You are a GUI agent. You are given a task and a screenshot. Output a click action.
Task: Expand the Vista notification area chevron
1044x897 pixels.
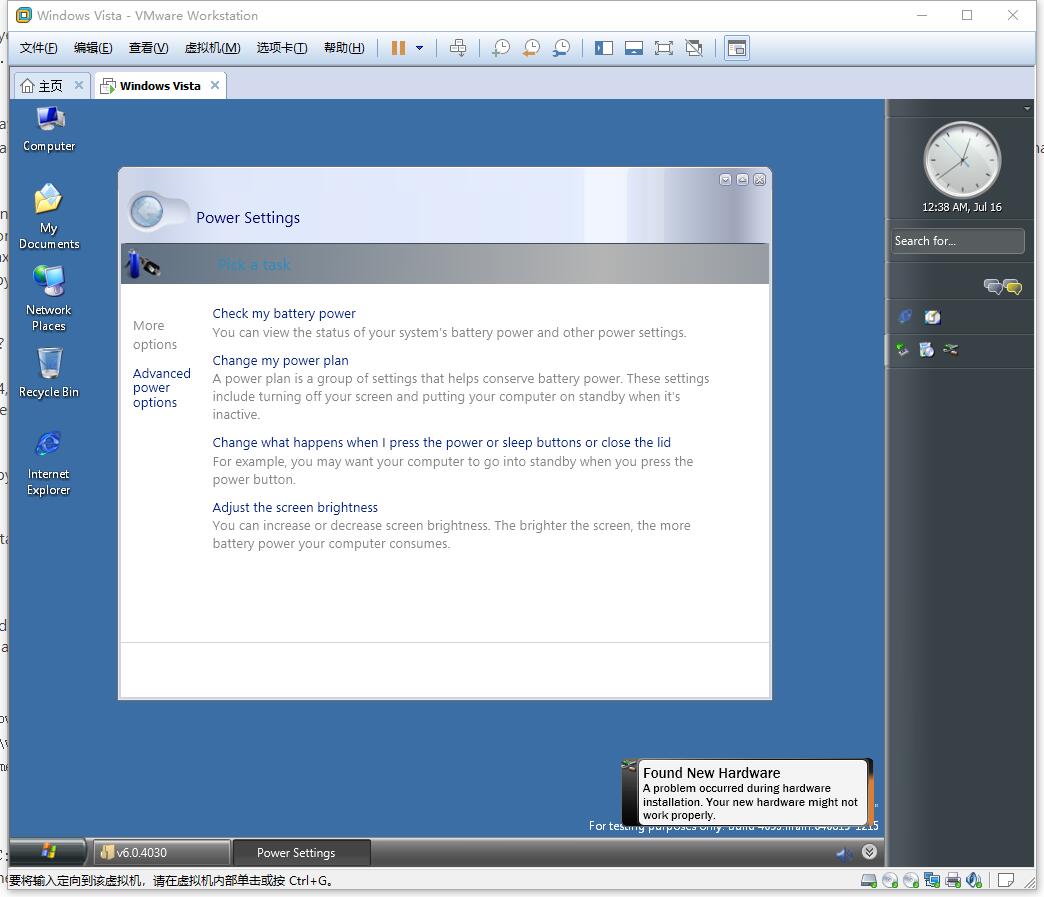click(869, 852)
